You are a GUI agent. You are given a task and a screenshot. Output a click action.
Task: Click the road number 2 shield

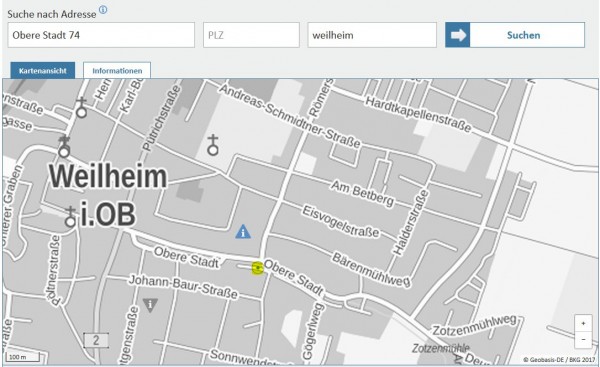[96, 340]
